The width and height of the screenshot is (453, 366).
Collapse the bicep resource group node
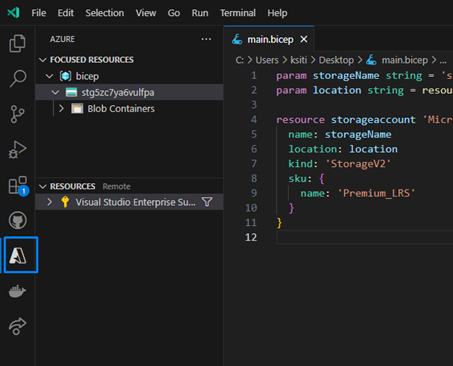[x=49, y=76]
